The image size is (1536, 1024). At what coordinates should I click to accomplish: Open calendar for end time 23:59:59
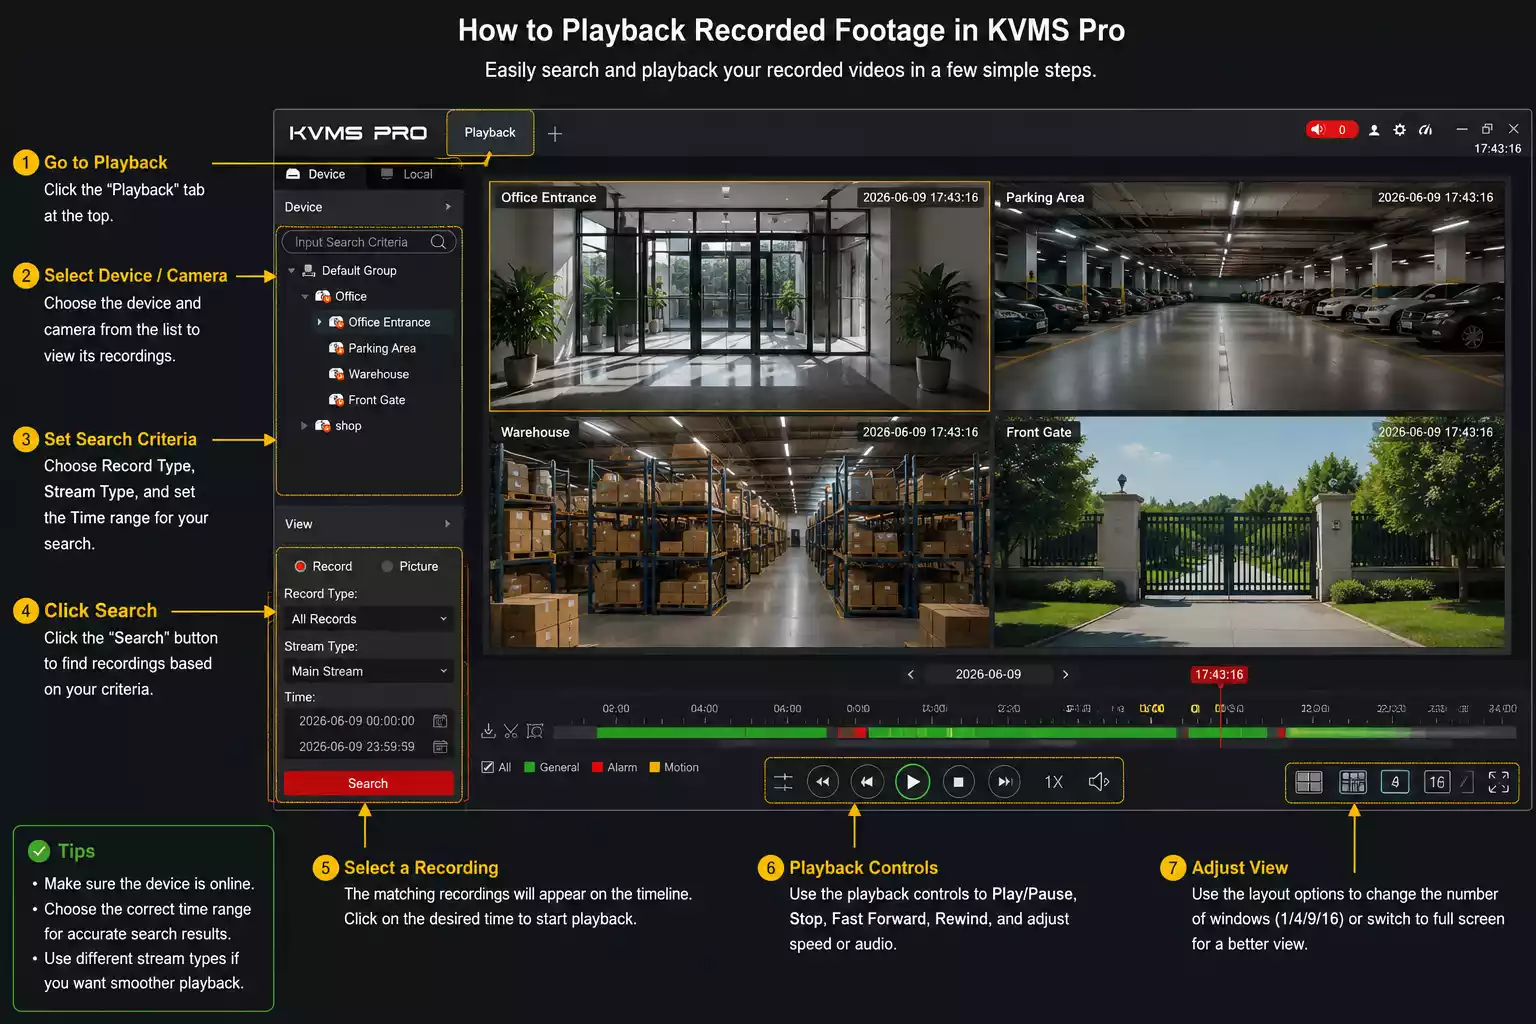(x=440, y=747)
